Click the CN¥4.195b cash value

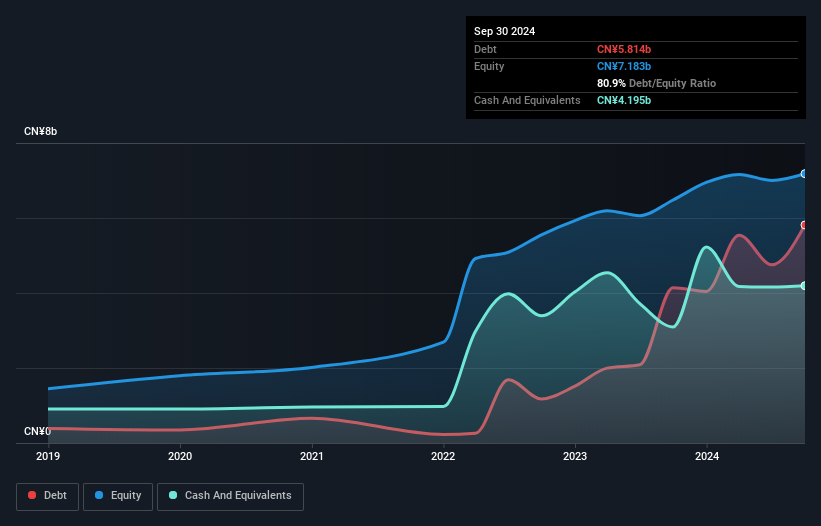click(x=624, y=100)
